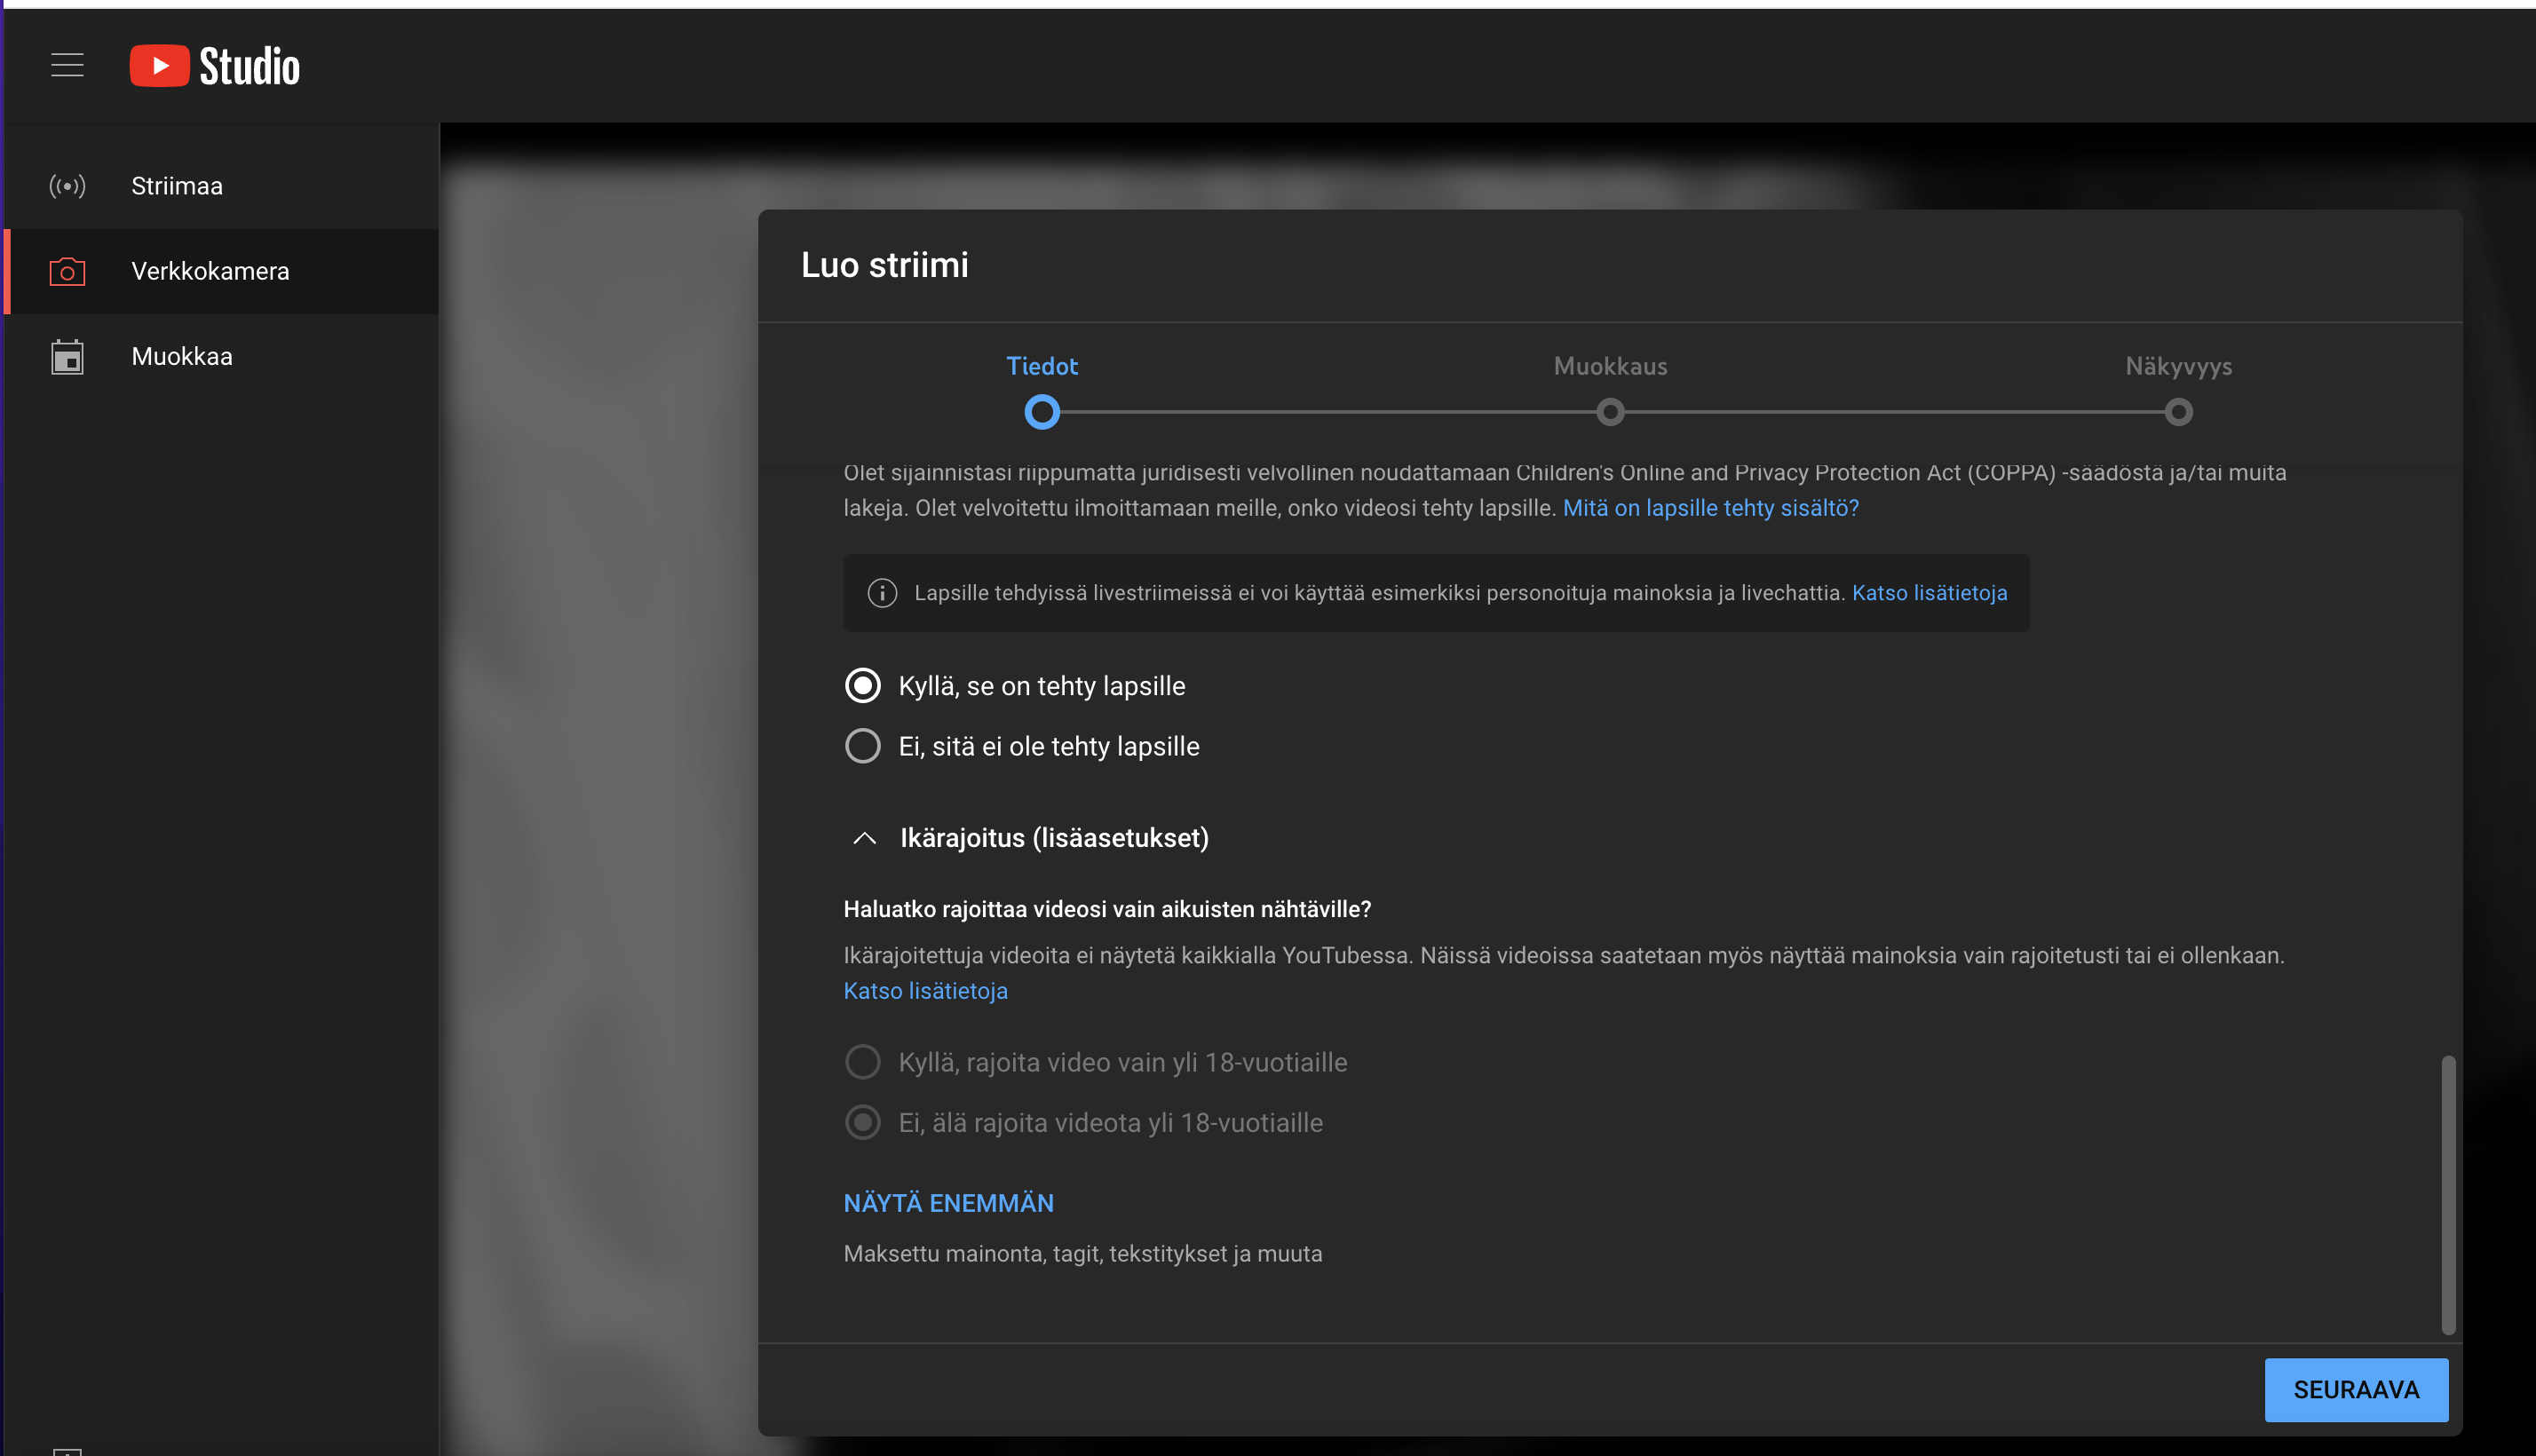This screenshot has height=1456, width=2536.
Task: Click the Muokkaus step circle
Action: [1610, 412]
